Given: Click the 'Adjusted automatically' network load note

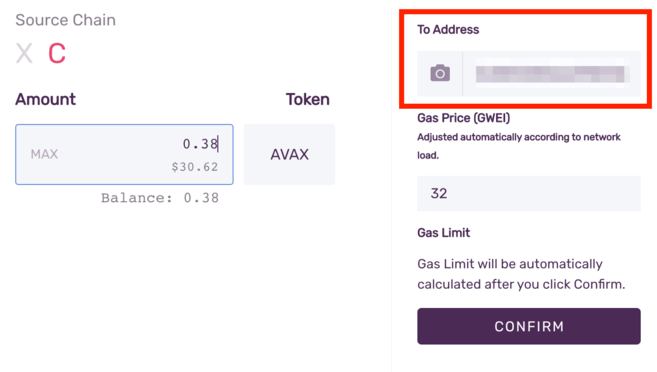Looking at the screenshot, I should pyautogui.click(x=519, y=146).
